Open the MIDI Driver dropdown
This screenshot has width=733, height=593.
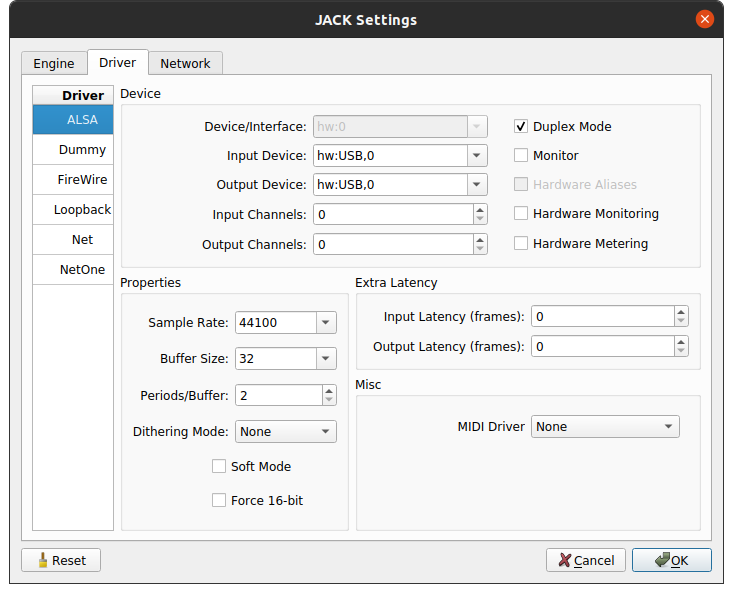605,426
